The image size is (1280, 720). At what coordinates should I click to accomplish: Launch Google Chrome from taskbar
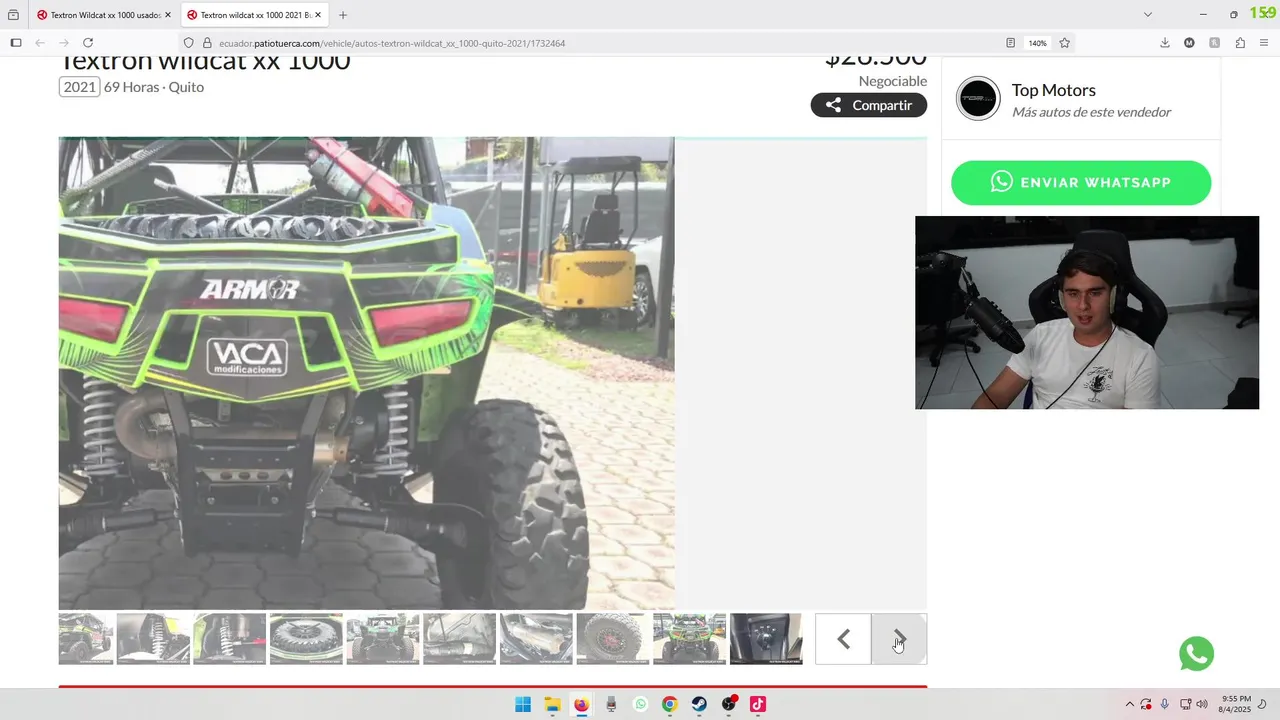[x=670, y=704]
